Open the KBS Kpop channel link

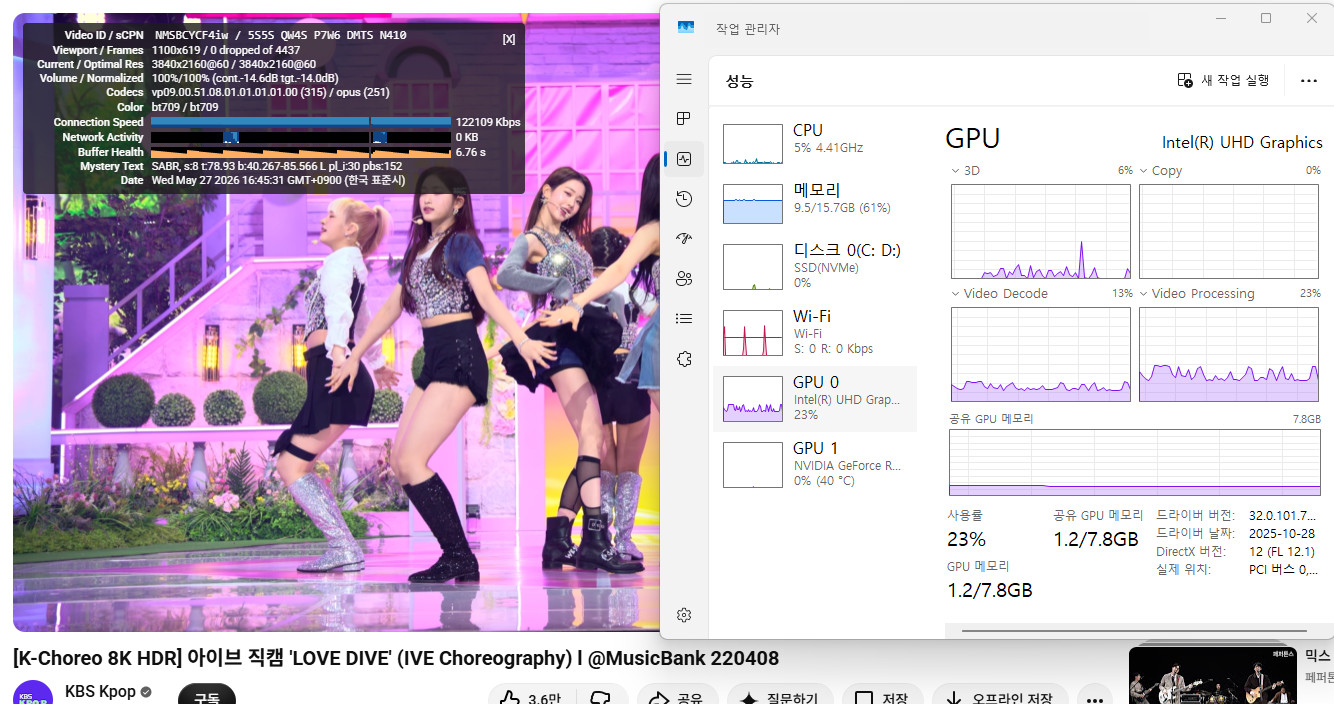(x=101, y=691)
